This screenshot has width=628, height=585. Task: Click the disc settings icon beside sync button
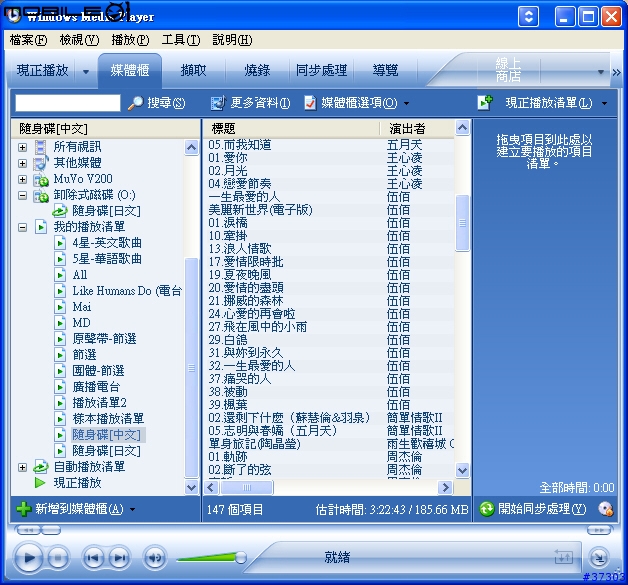pyautogui.click(x=605, y=509)
